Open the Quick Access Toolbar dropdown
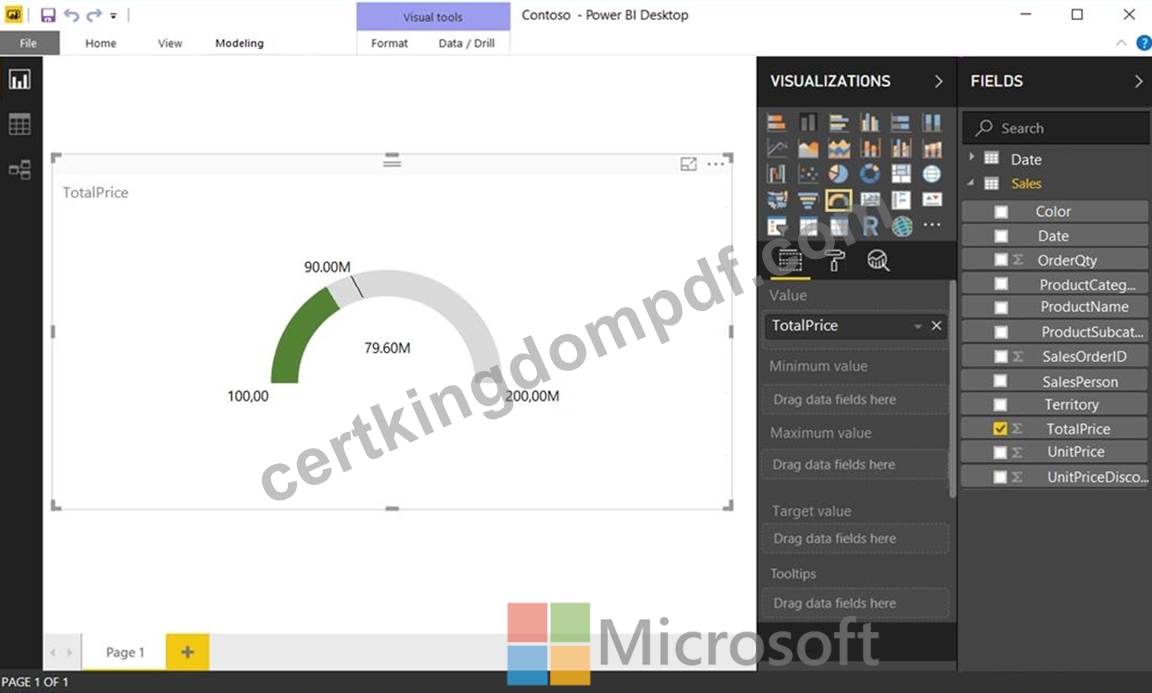Viewport: 1152px width, 693px height. [x=113, y=15]
